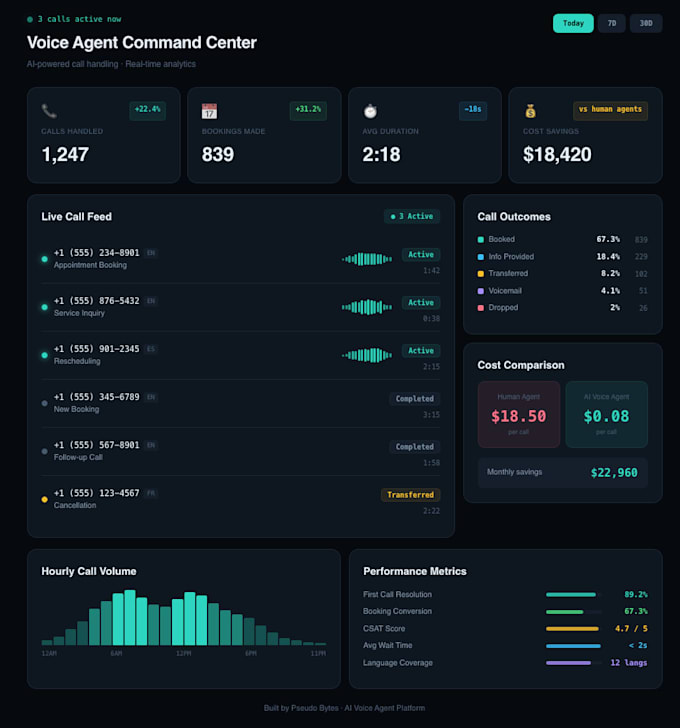Click the 4.7 / 5 CSAT value

[x=631, y=629]
